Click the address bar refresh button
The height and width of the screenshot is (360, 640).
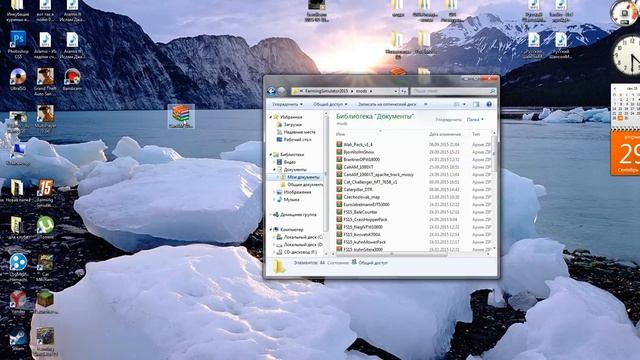(x=404, y=91)
